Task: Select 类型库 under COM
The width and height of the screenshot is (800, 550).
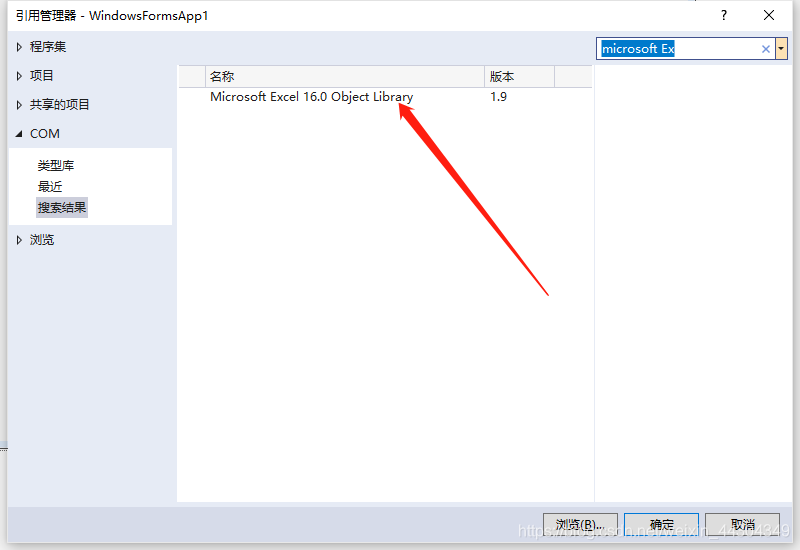Action: coord(56,165)
